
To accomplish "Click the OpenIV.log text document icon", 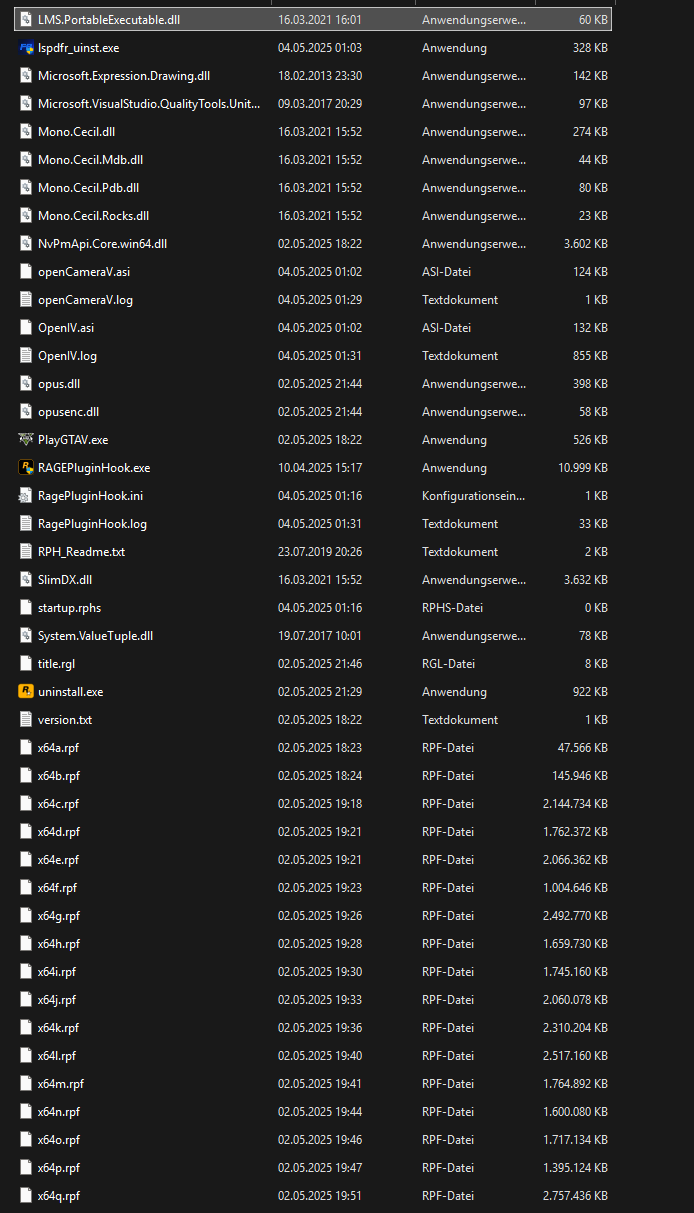I will [26, 356].
